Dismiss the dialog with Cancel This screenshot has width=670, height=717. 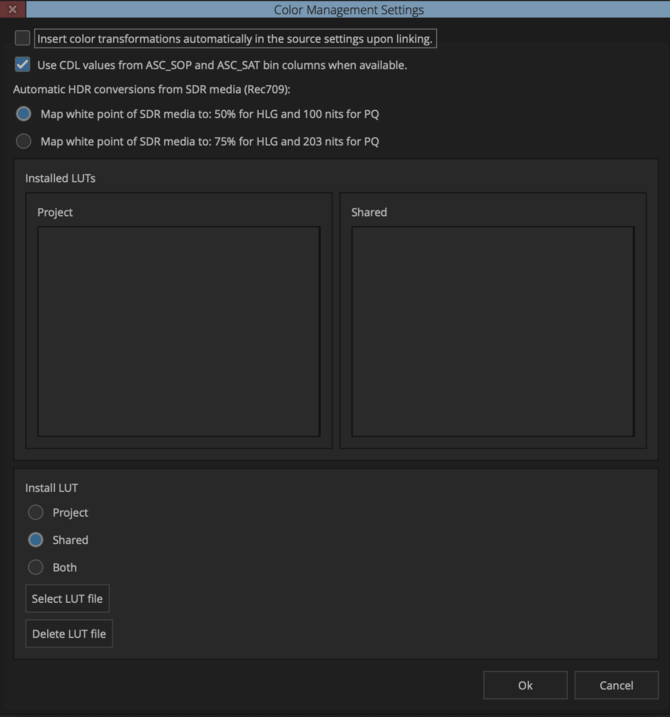[x=616, y=685]
